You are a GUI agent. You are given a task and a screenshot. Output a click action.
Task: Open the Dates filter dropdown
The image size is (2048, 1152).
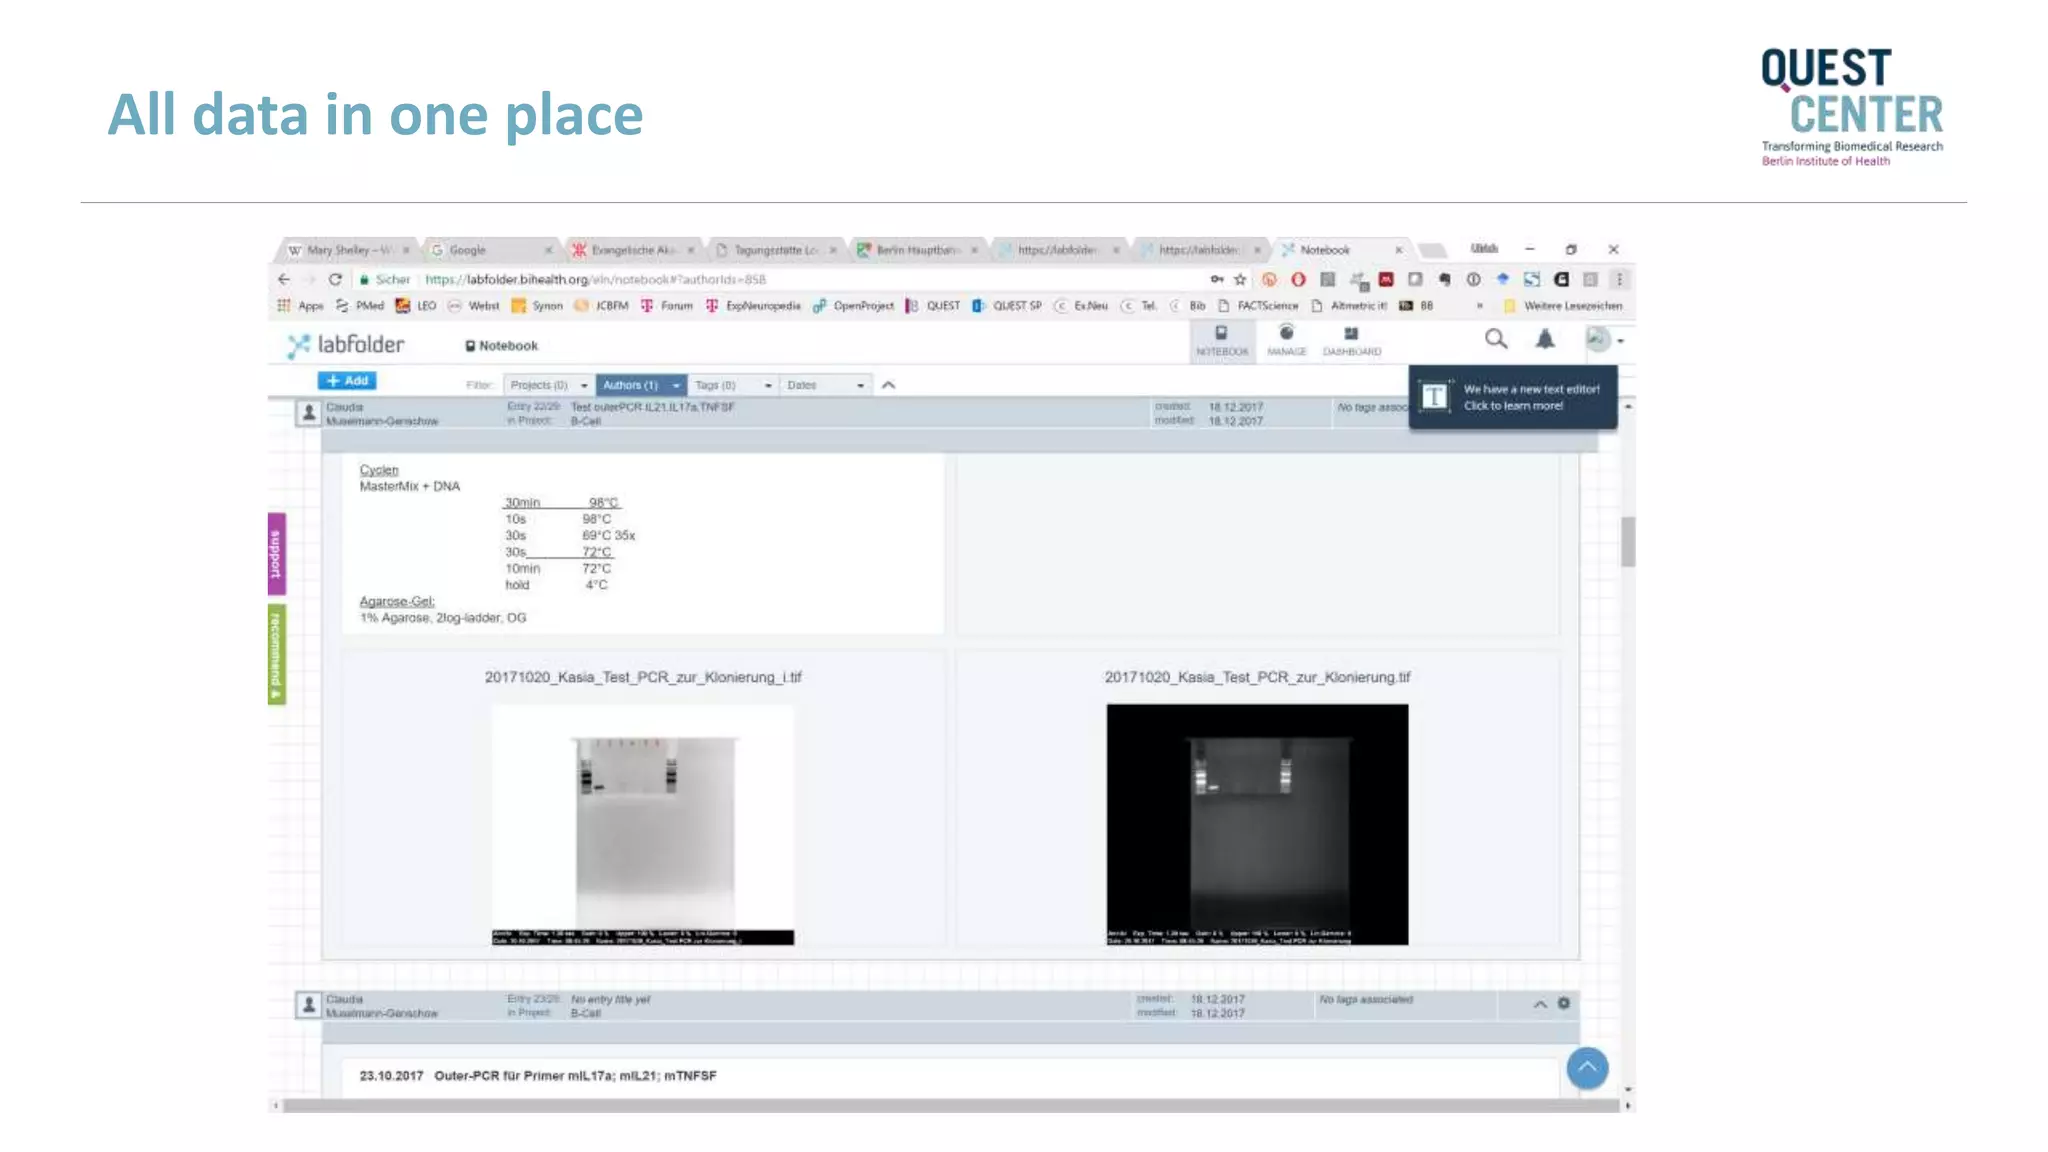825,385
